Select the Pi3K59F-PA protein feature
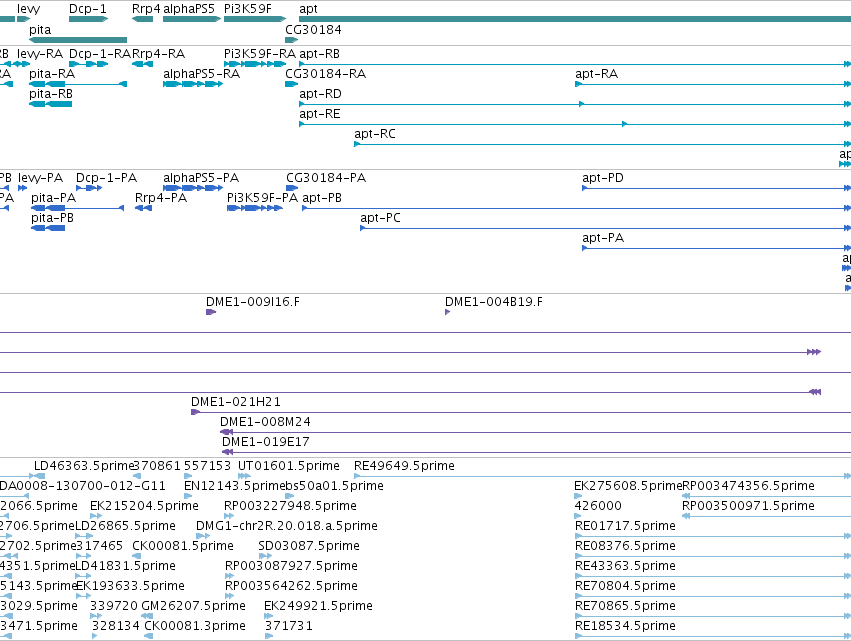 tap(255, 208)
